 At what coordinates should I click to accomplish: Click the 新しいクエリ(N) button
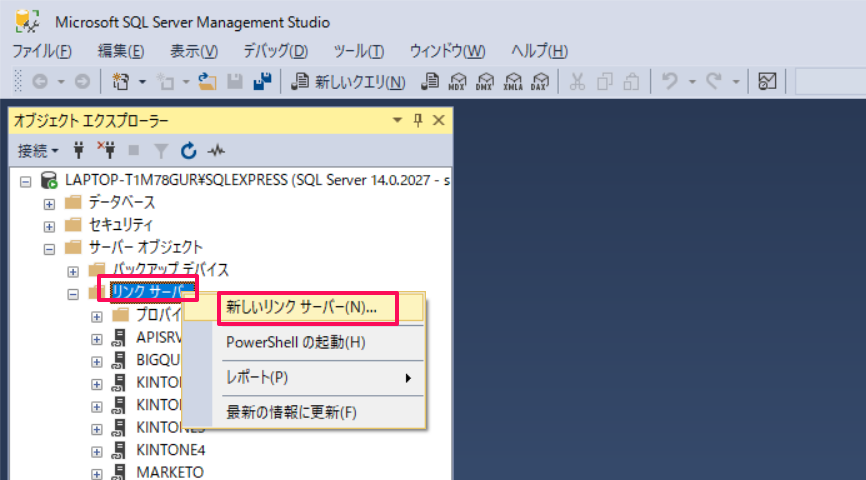(348, 82)
